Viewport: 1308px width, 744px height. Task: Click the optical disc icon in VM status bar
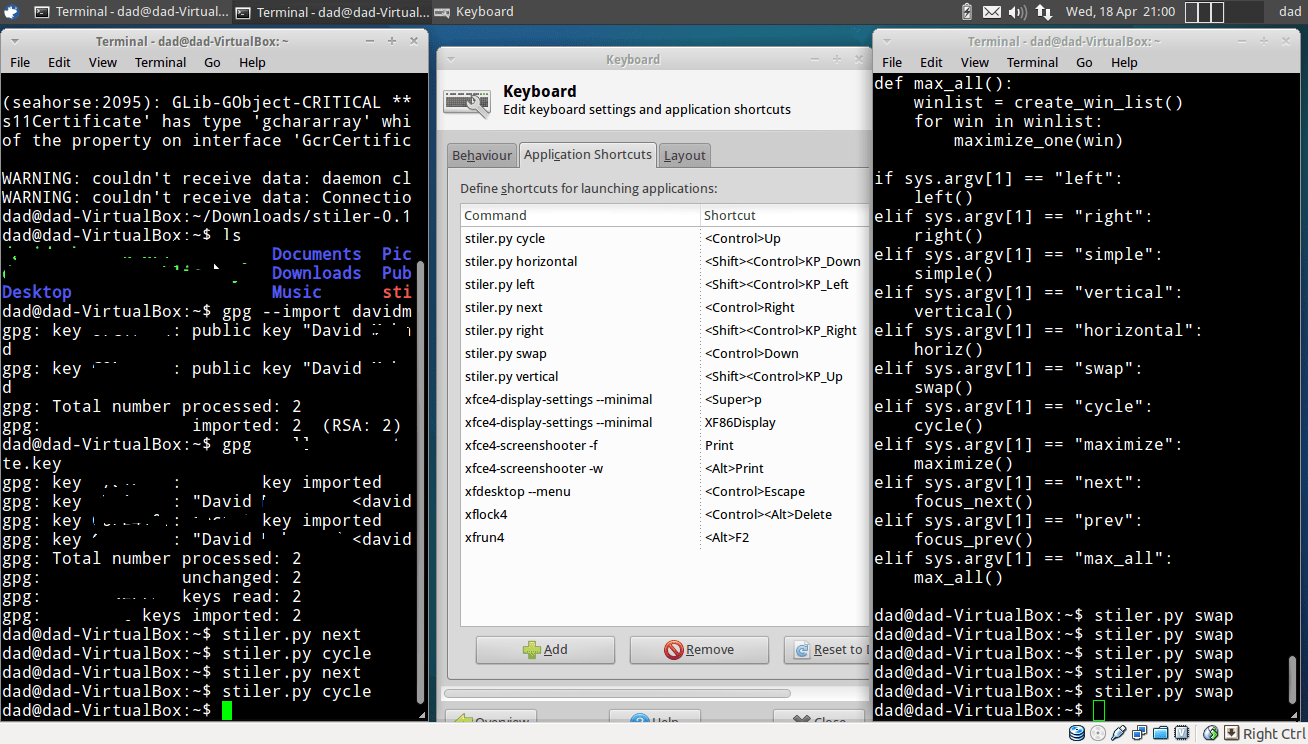point(1098,733)
